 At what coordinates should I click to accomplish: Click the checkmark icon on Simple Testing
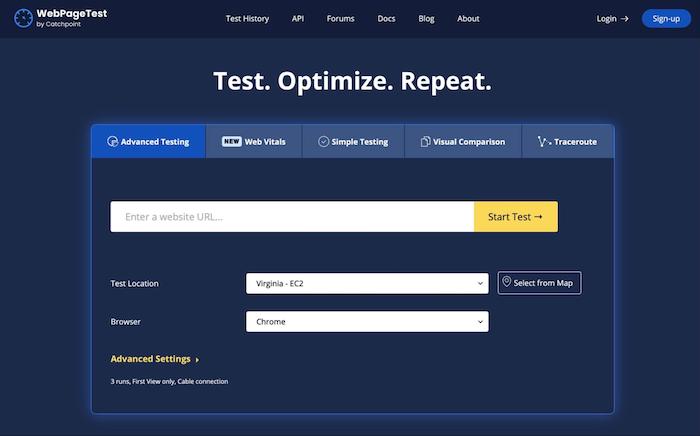[324, 141]
